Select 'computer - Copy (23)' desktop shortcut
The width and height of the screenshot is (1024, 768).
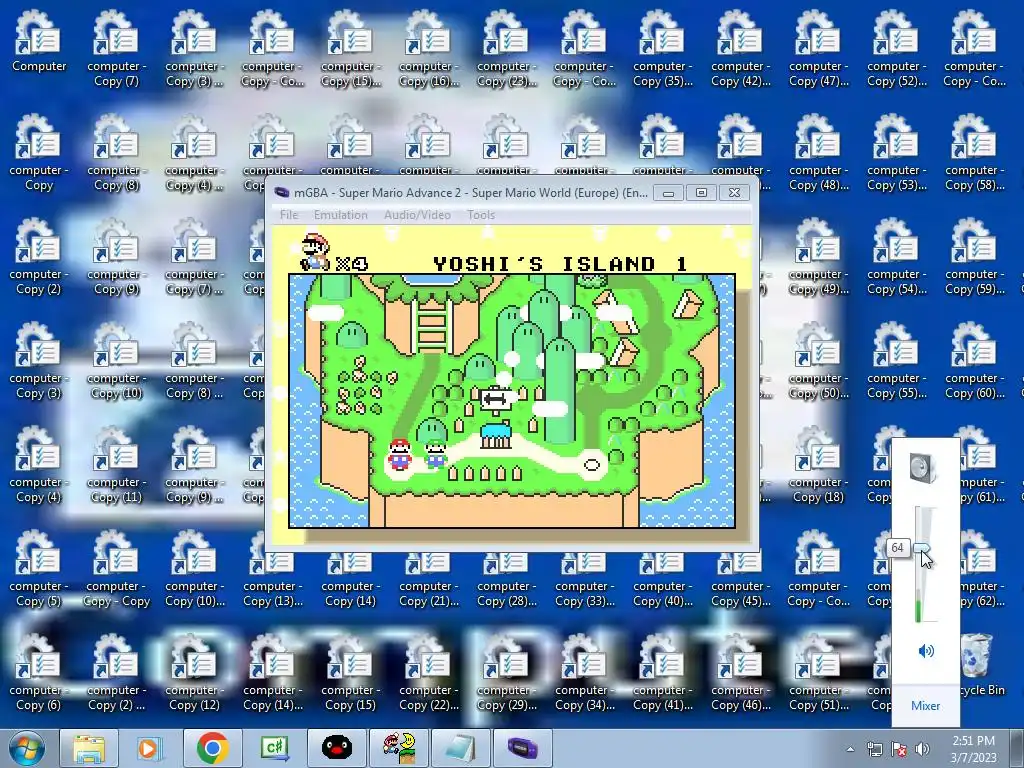coord(506,48)
